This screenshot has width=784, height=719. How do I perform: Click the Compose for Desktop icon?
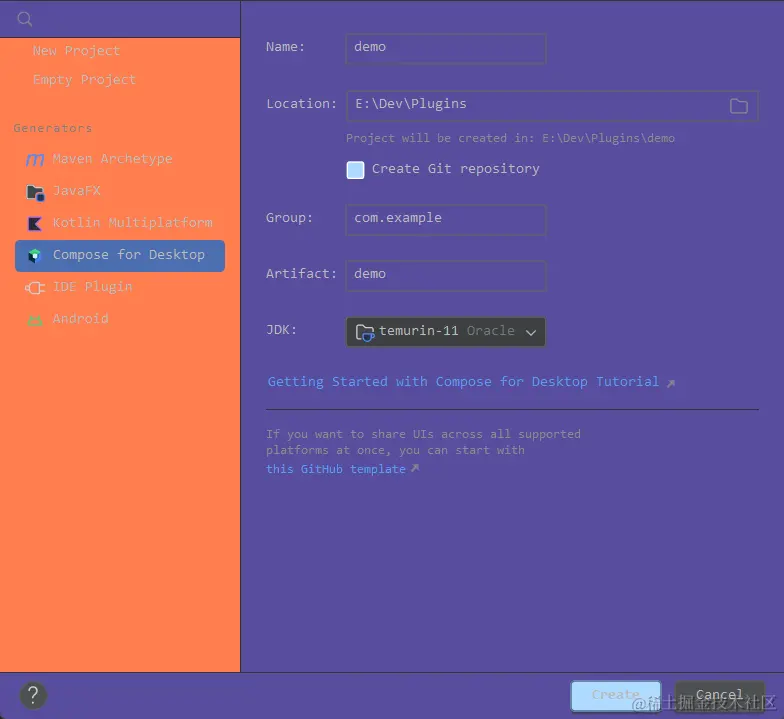(x=35, y=256)
